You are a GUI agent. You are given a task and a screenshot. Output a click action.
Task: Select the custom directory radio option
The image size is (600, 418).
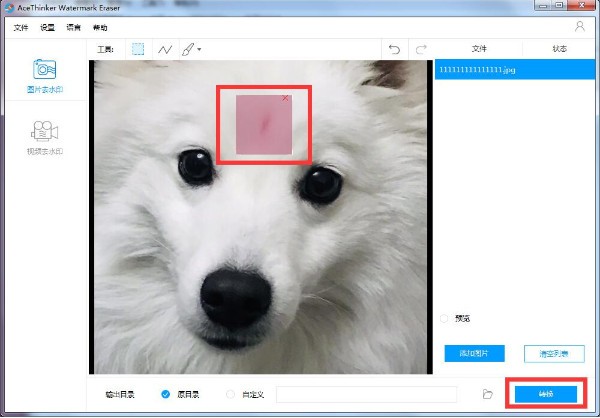[230, 394]
